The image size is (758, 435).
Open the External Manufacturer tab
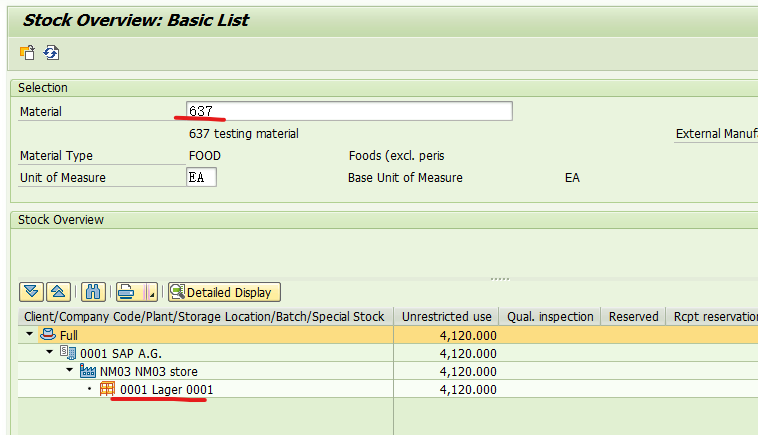coord(716,134)
